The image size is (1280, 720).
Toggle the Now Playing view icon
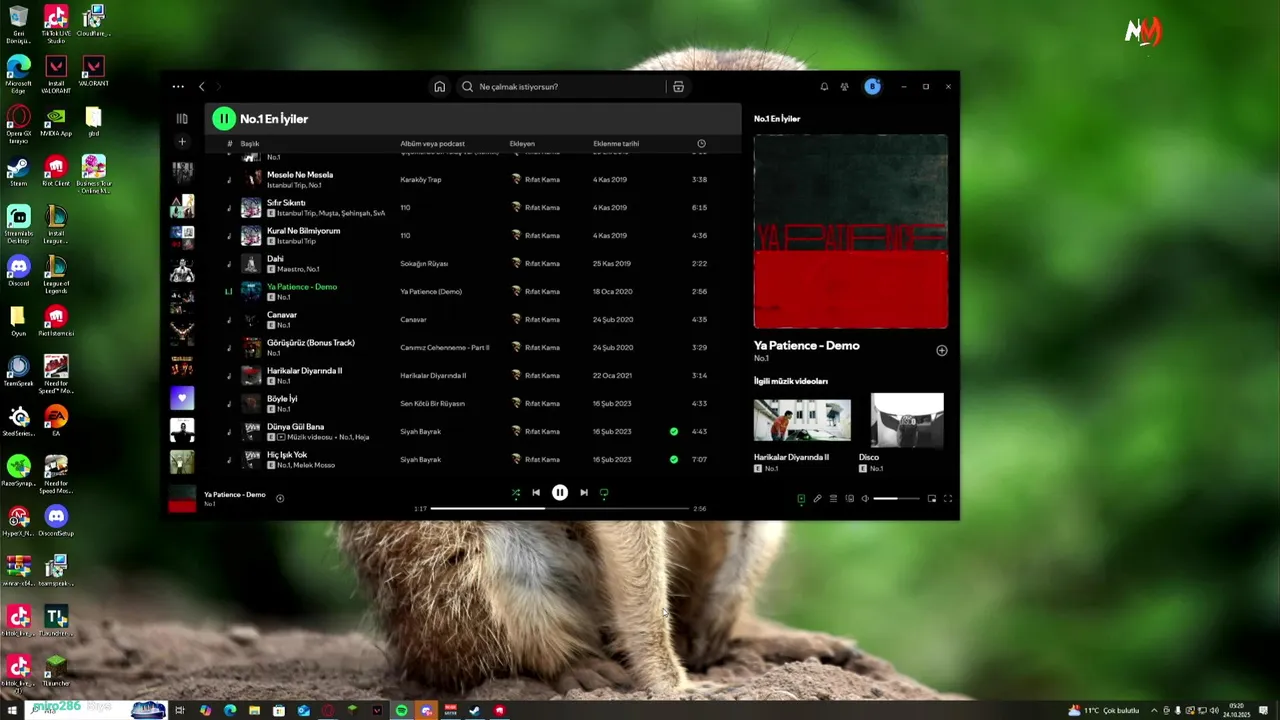pyautogui.click(x=801, y=498)
